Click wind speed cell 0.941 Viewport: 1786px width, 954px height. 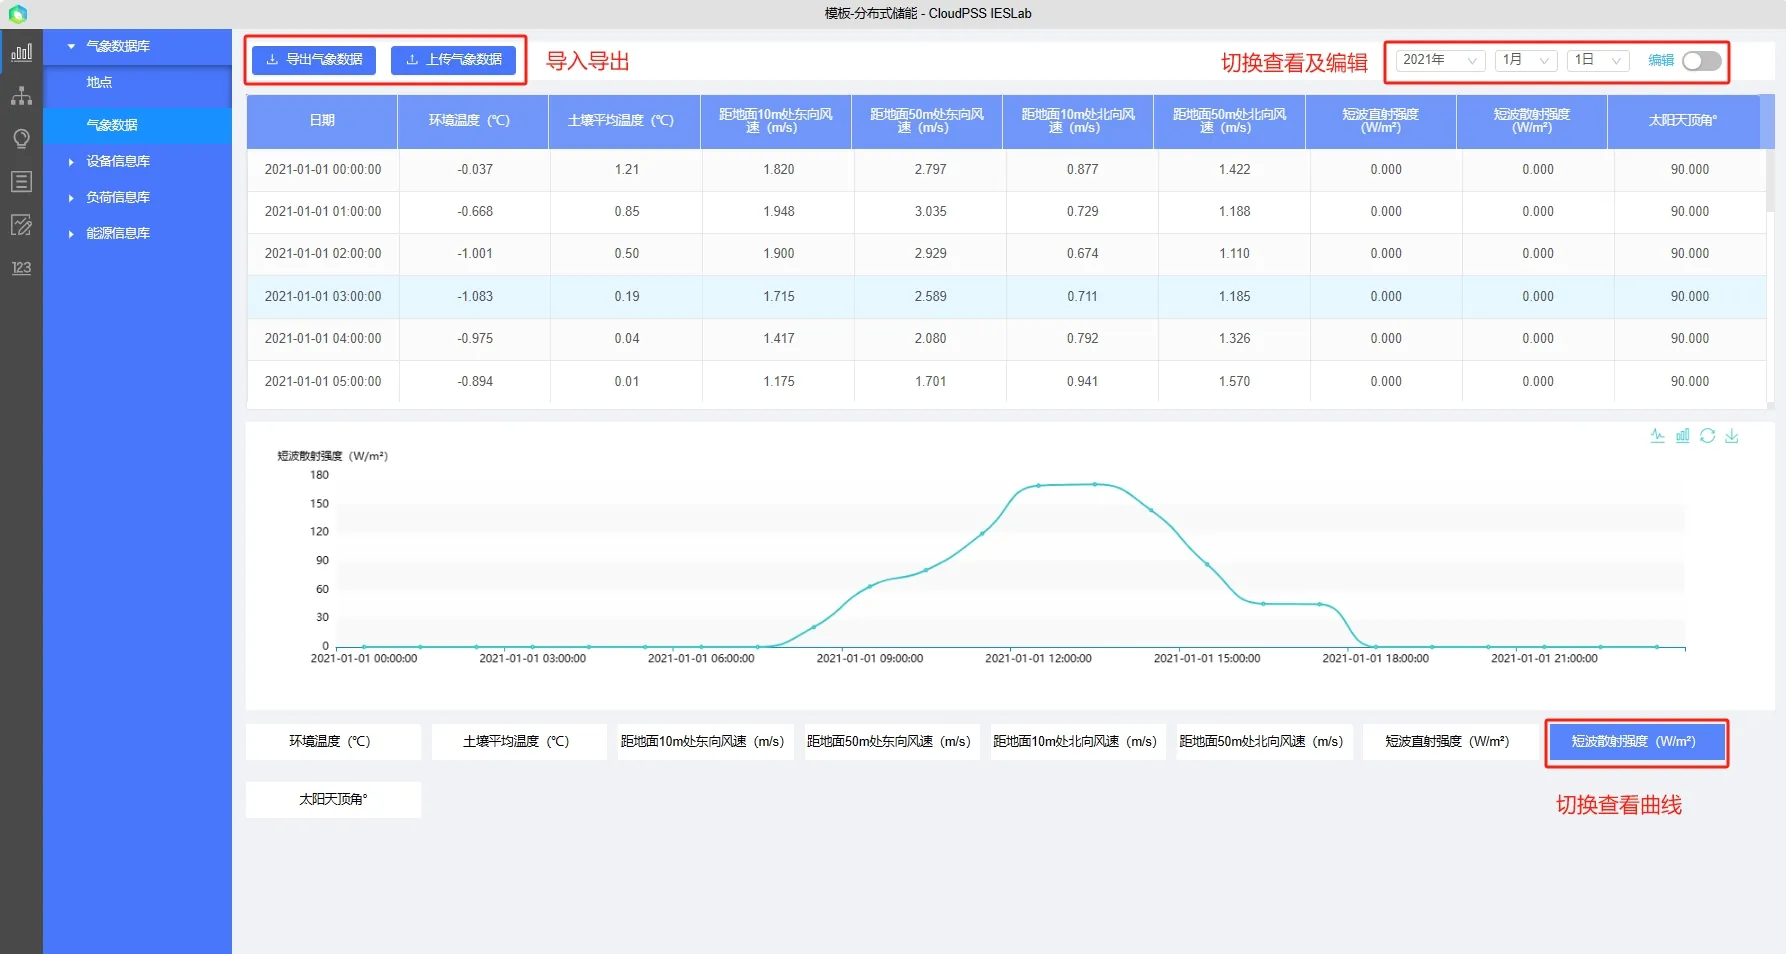click(x=1082, y=382)
